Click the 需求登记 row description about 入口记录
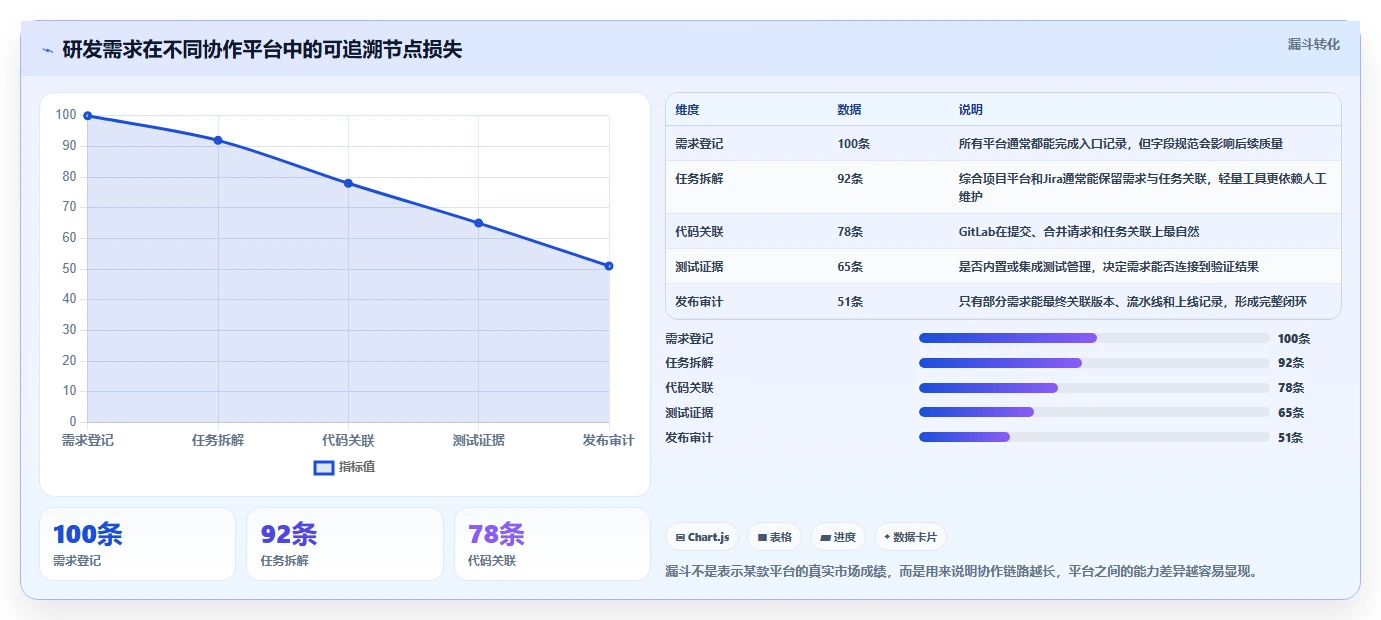Viewport: 1381px width, 620px height. tap(1121, 144)
